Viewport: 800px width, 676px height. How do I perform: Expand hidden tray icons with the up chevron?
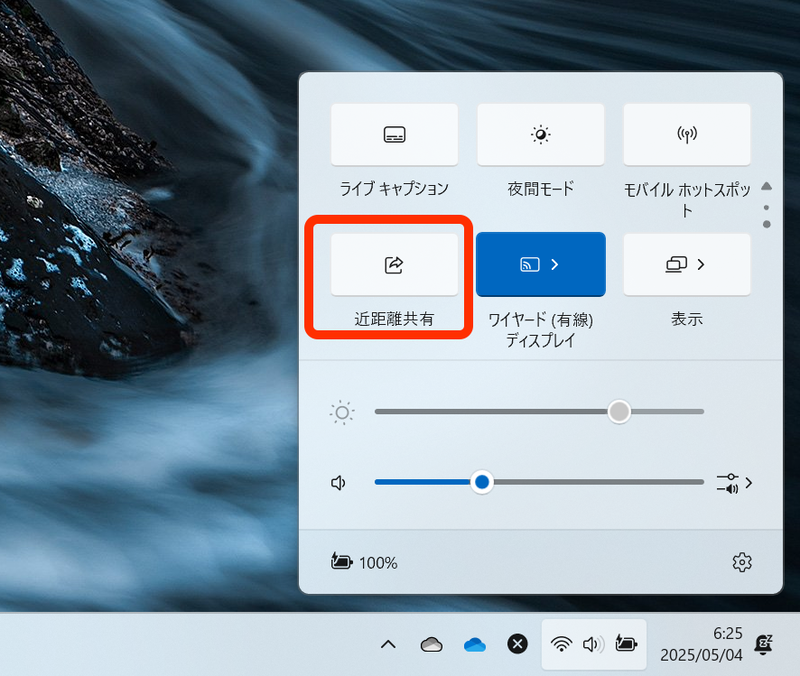coord(389,644)
